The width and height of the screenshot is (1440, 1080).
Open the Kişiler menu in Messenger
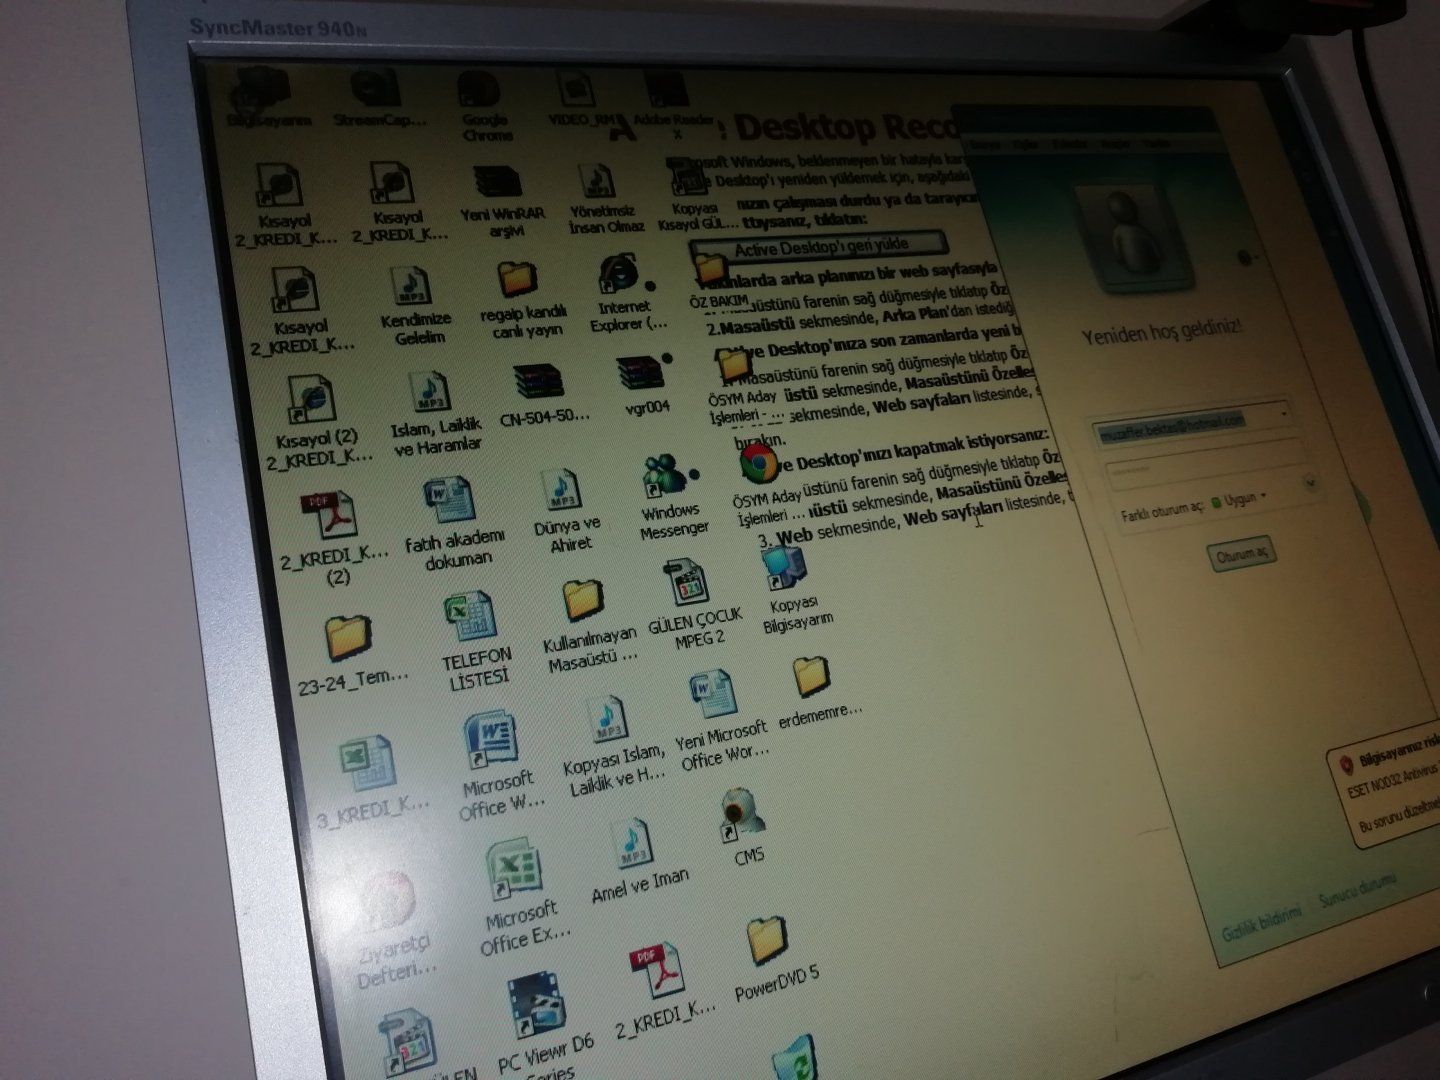[1026, 145]
